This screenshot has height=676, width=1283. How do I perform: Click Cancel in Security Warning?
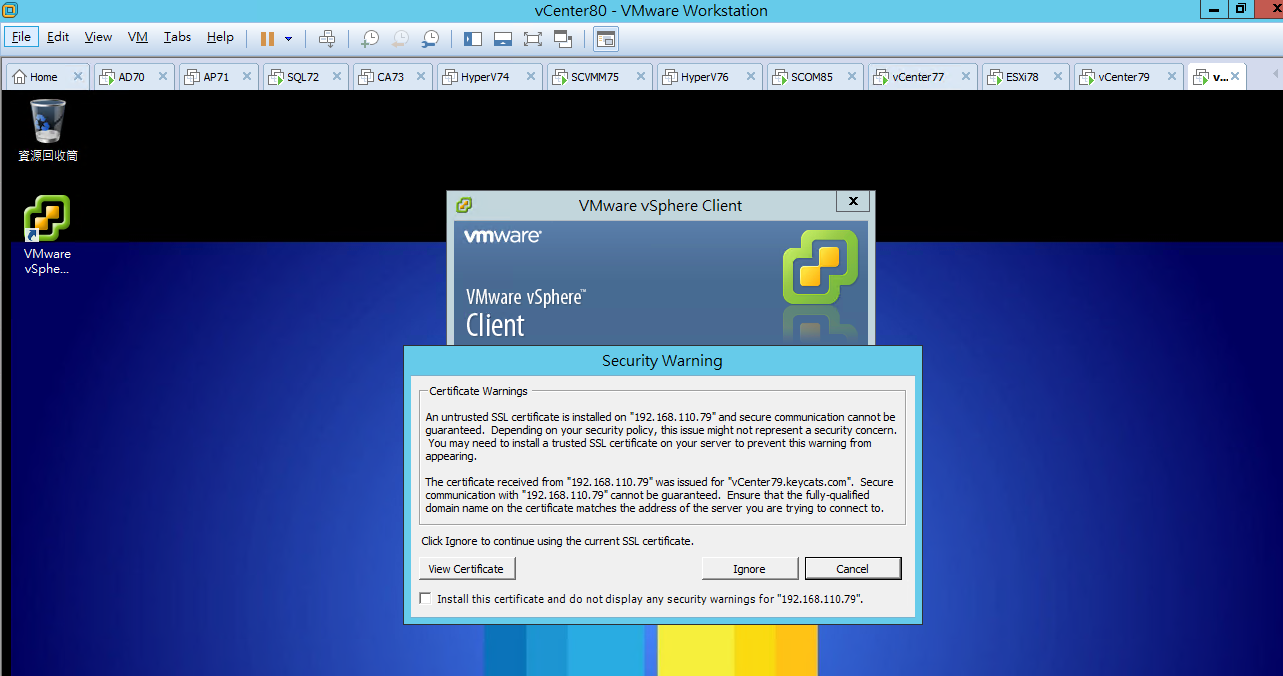853,569
